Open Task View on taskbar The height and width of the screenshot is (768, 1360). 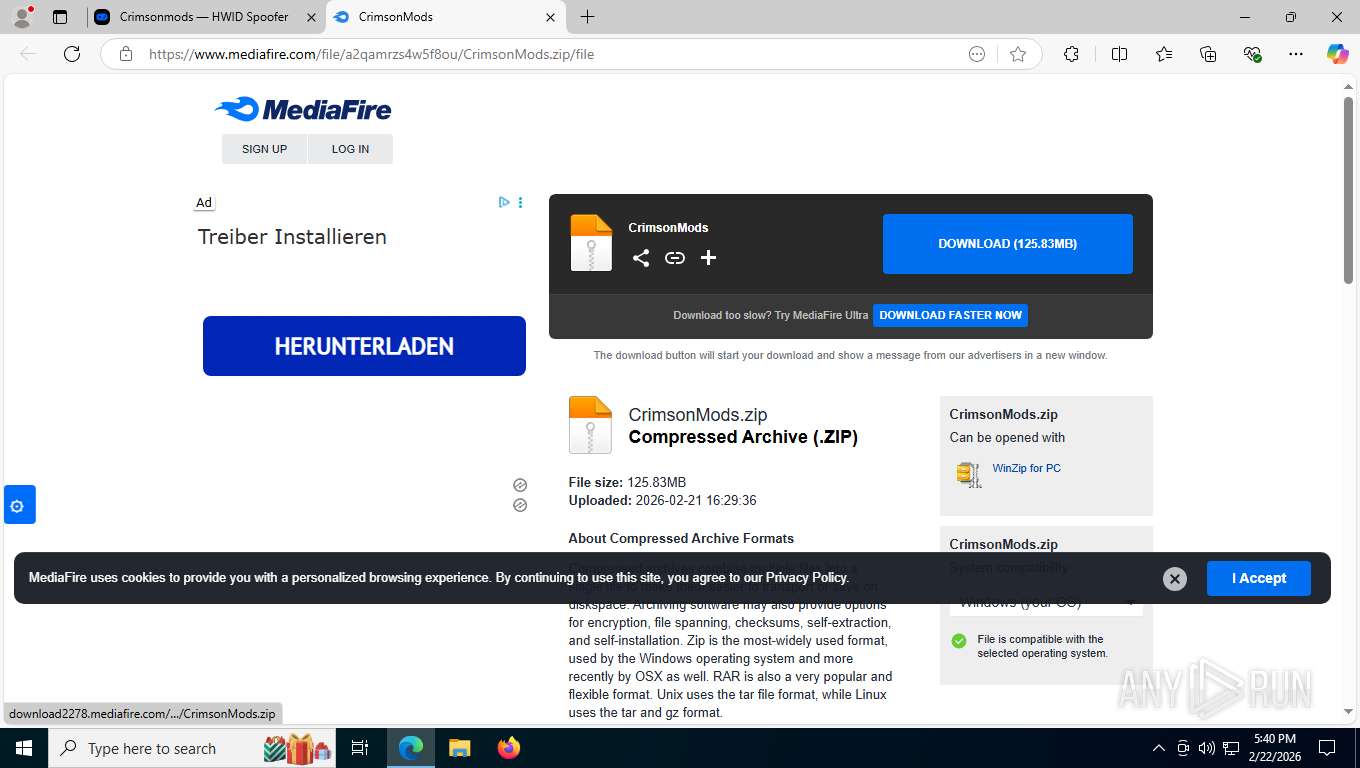(x=360, y=748)
